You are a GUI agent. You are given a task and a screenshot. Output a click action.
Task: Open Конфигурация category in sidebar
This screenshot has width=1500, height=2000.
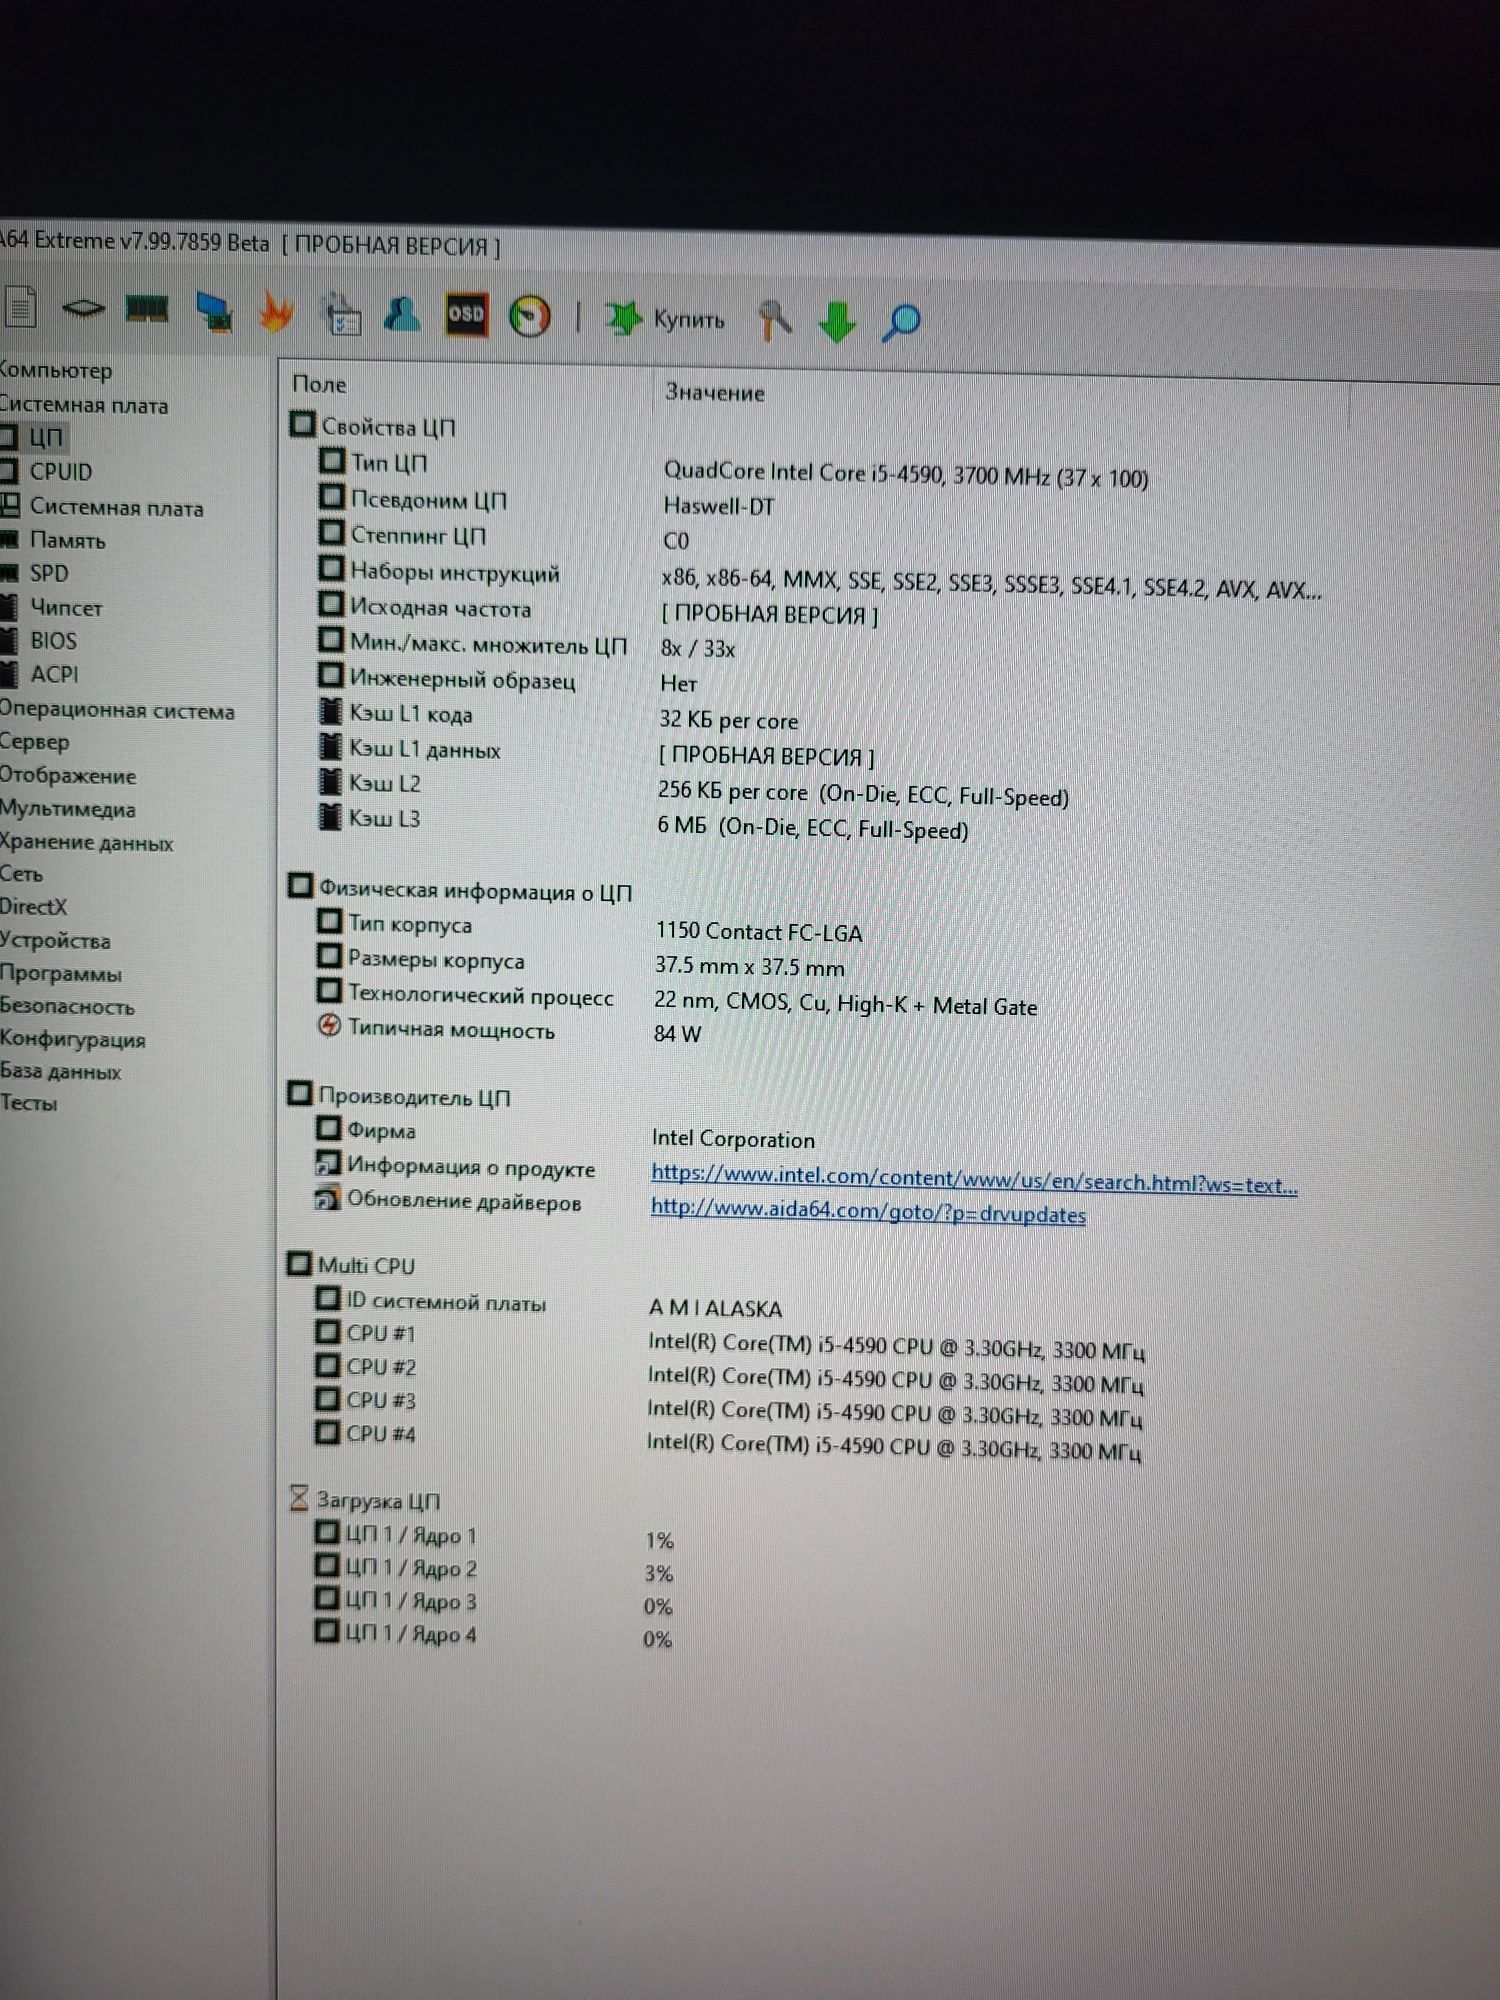(73, 1039)
